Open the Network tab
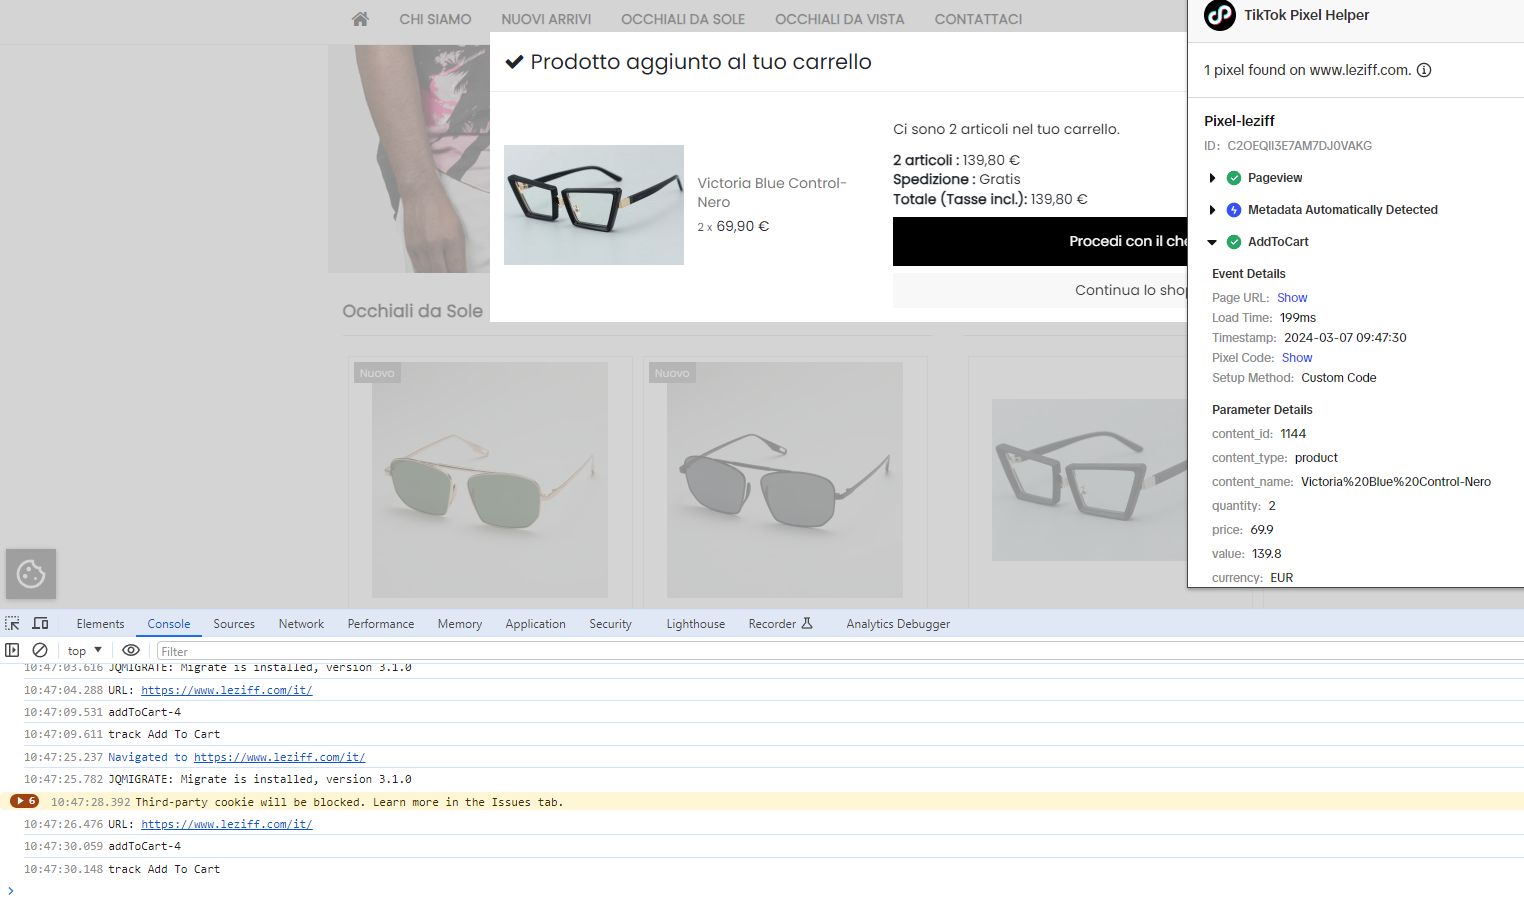The height and width of the screenshot is (917, 1524). click(301, 623)
